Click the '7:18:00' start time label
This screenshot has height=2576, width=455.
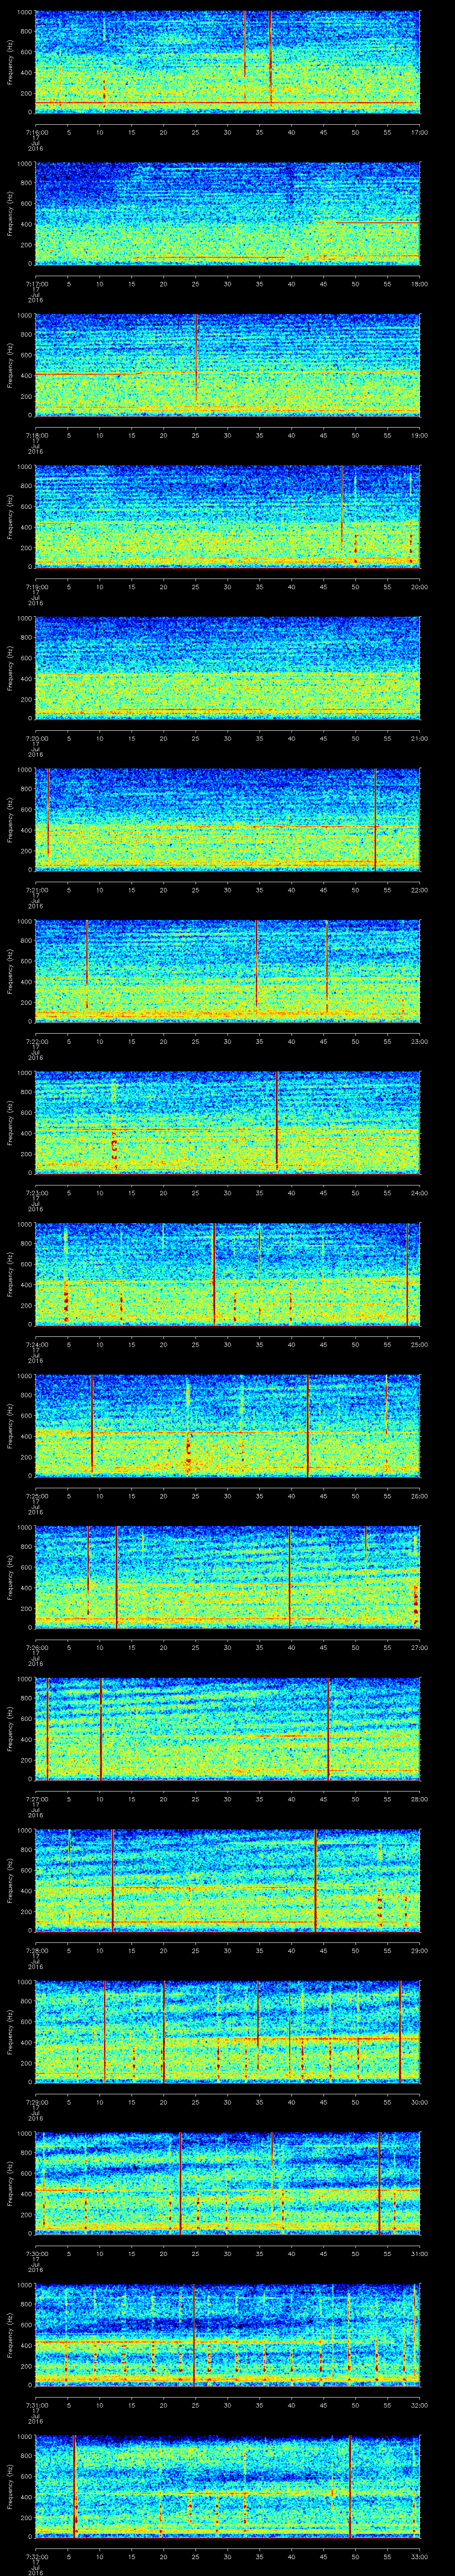tap(36, 435)
